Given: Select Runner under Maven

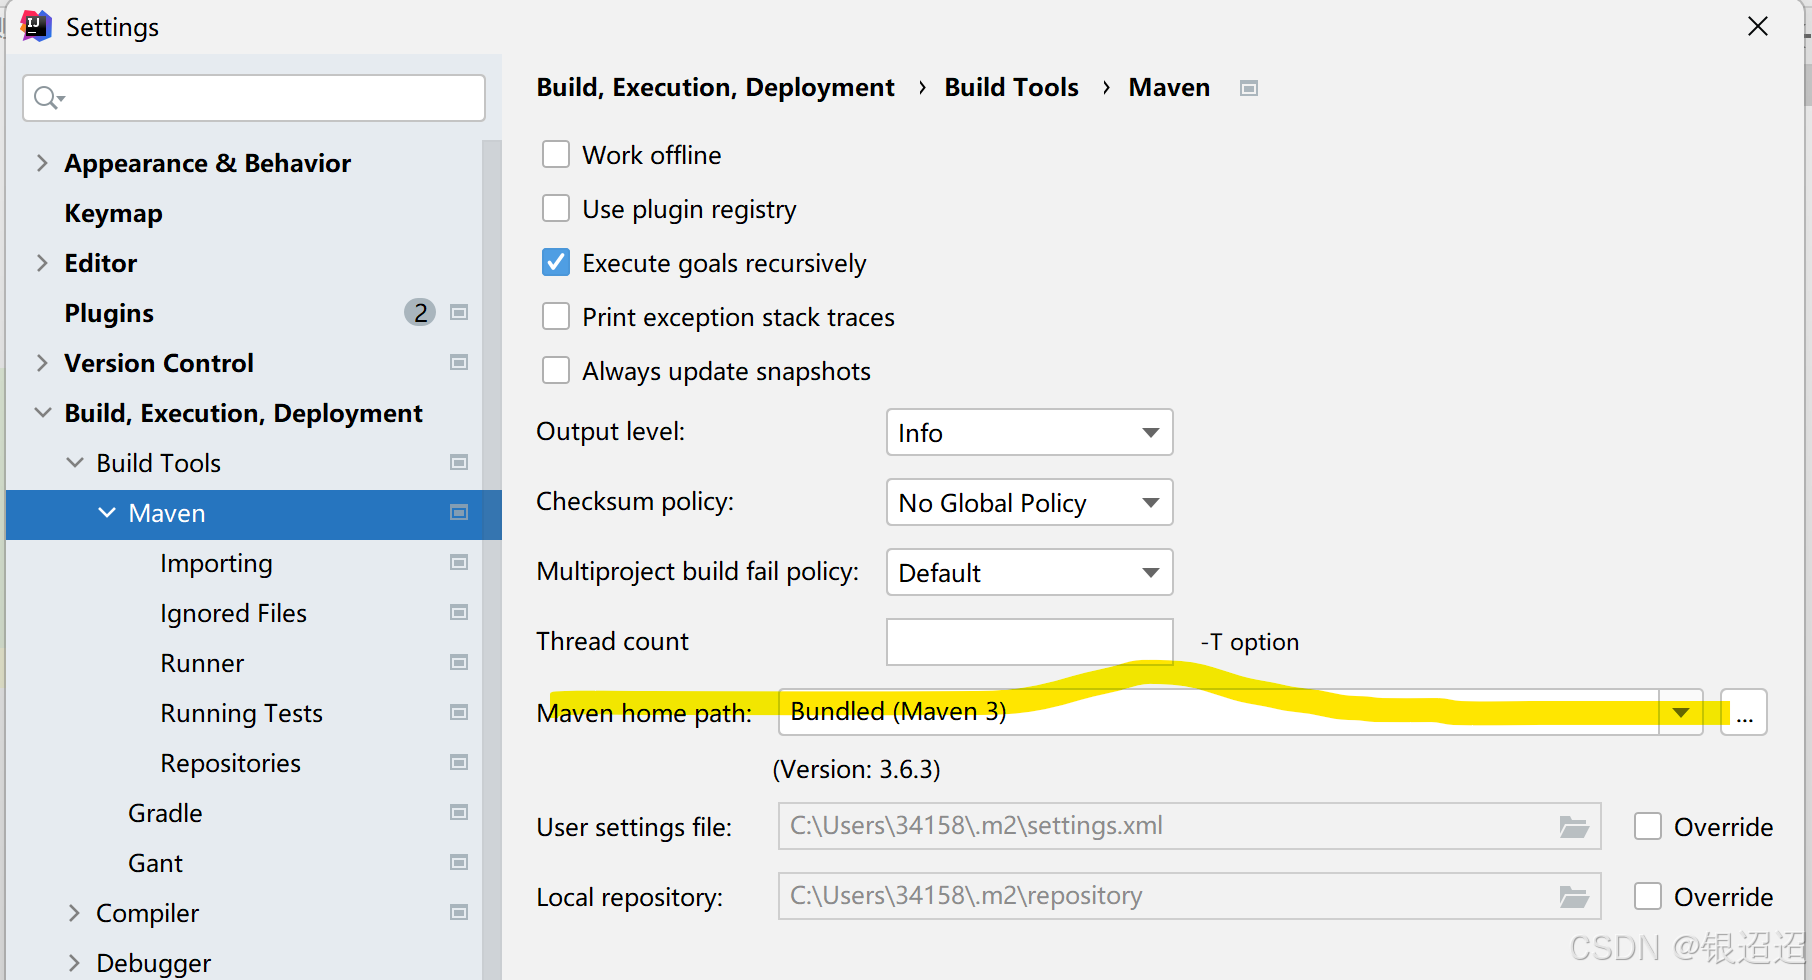Looking at the screenshot, I should 202,663.
